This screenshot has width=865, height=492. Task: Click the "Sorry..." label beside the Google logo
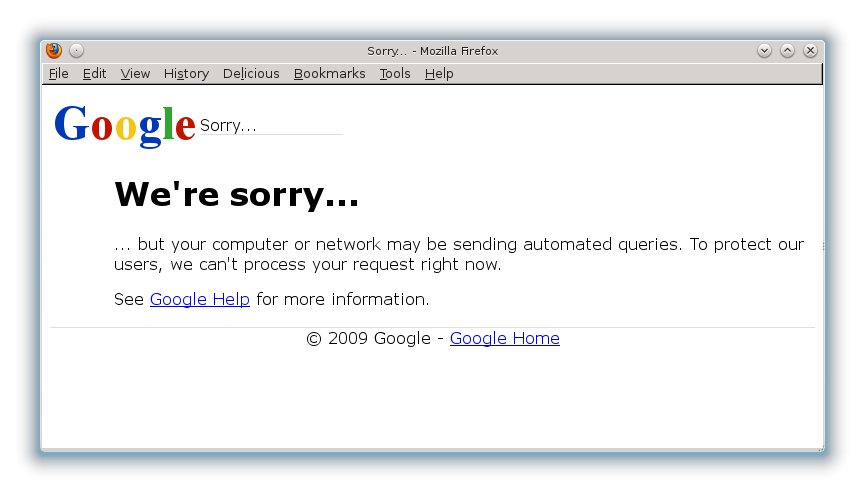click(228, 126)
